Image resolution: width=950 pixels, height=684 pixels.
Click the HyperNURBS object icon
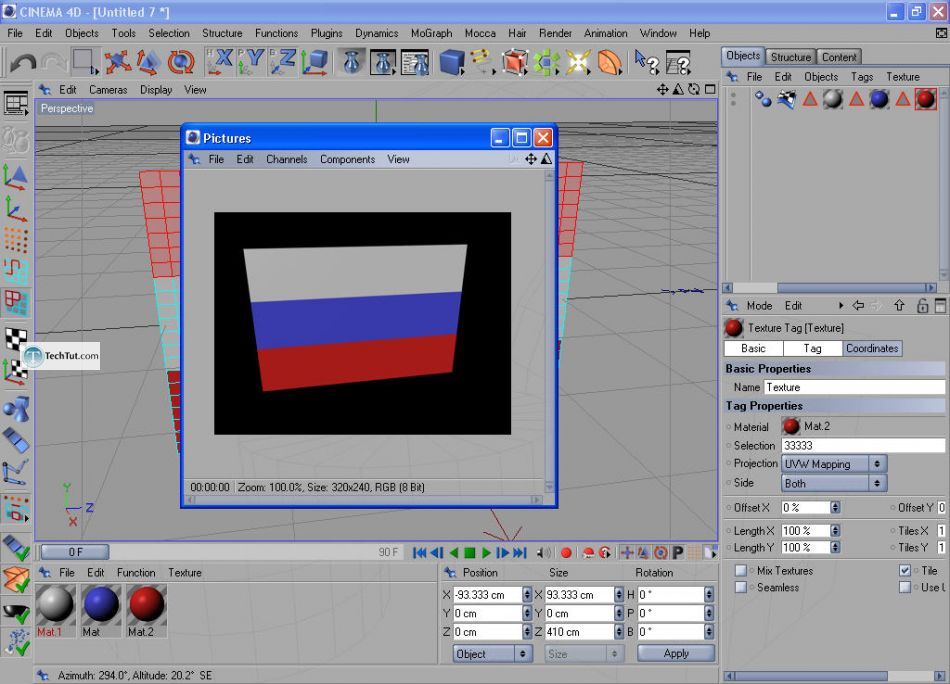[x=514, y=62]
